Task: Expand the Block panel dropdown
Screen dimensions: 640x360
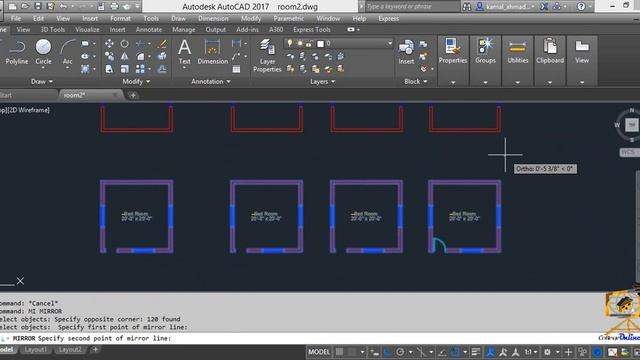Action: pyautogui.click(x=416, y=82)
